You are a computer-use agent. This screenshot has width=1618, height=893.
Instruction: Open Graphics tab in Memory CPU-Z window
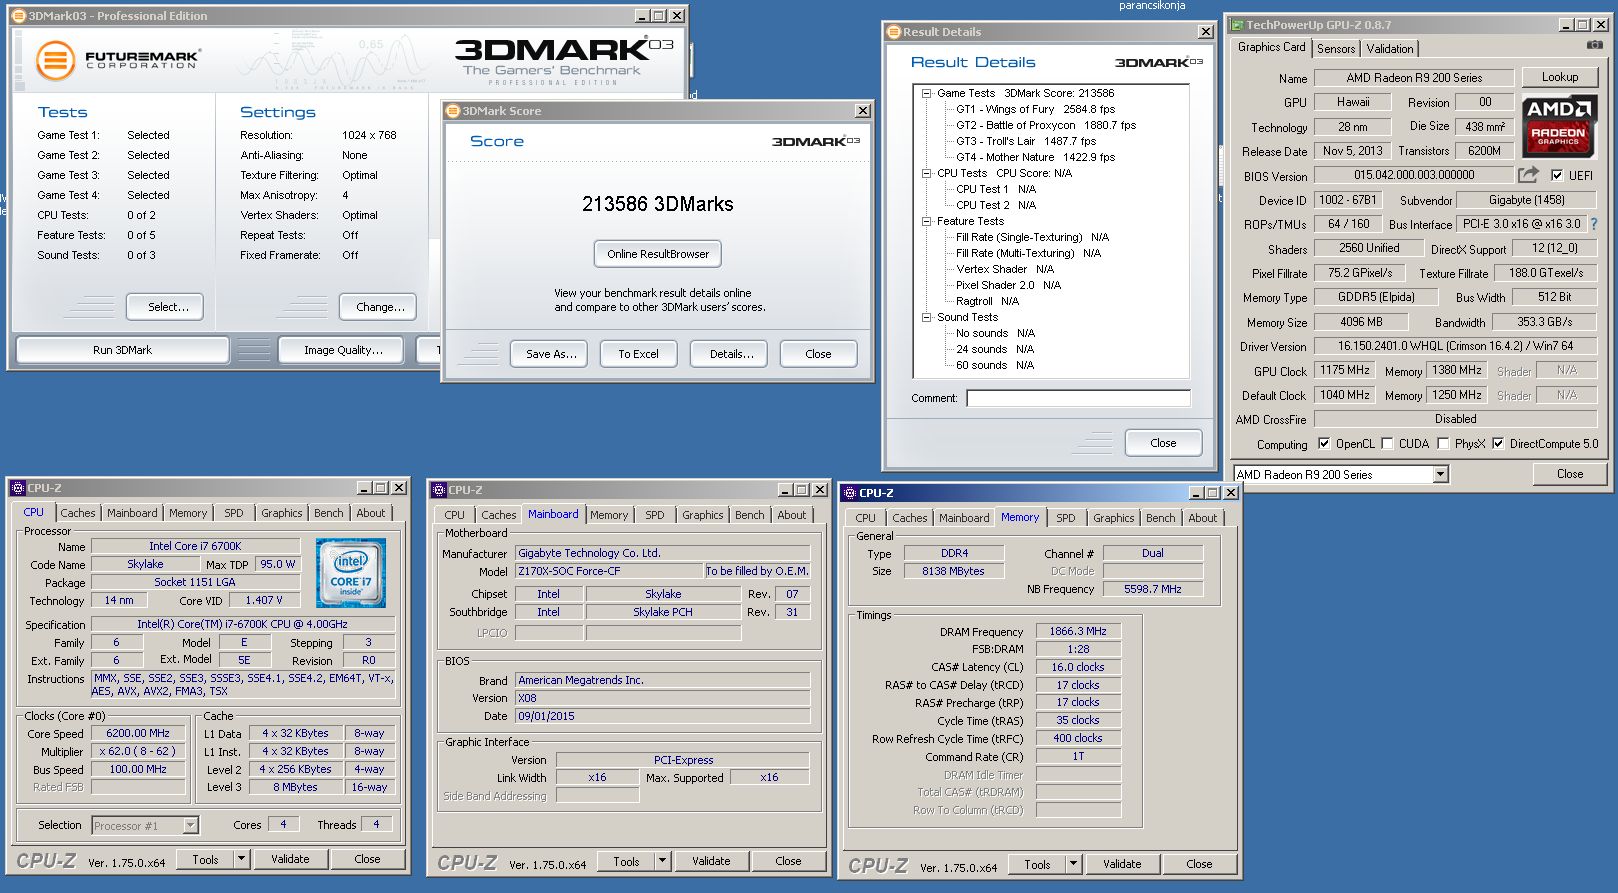click(1113, 518)
